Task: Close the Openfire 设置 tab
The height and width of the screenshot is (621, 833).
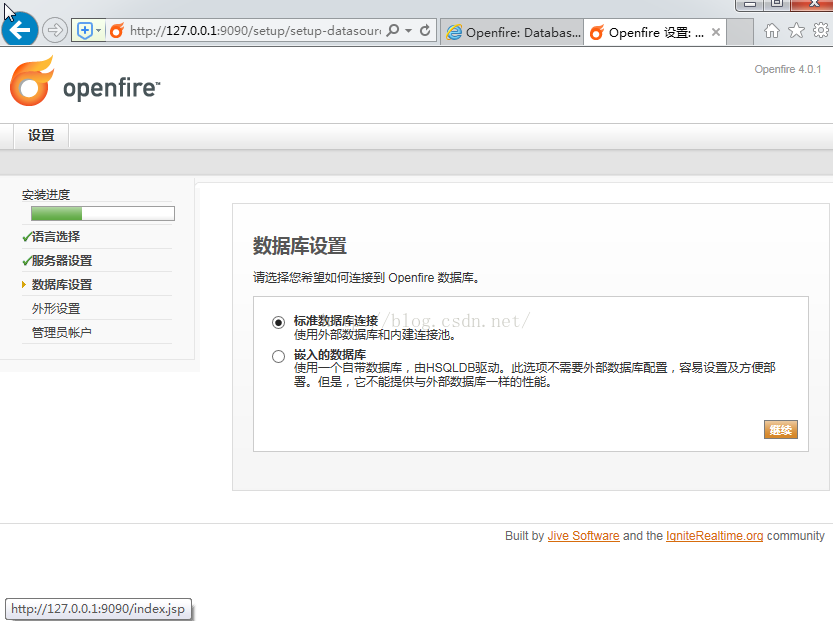Action: [x=716, y=32]
